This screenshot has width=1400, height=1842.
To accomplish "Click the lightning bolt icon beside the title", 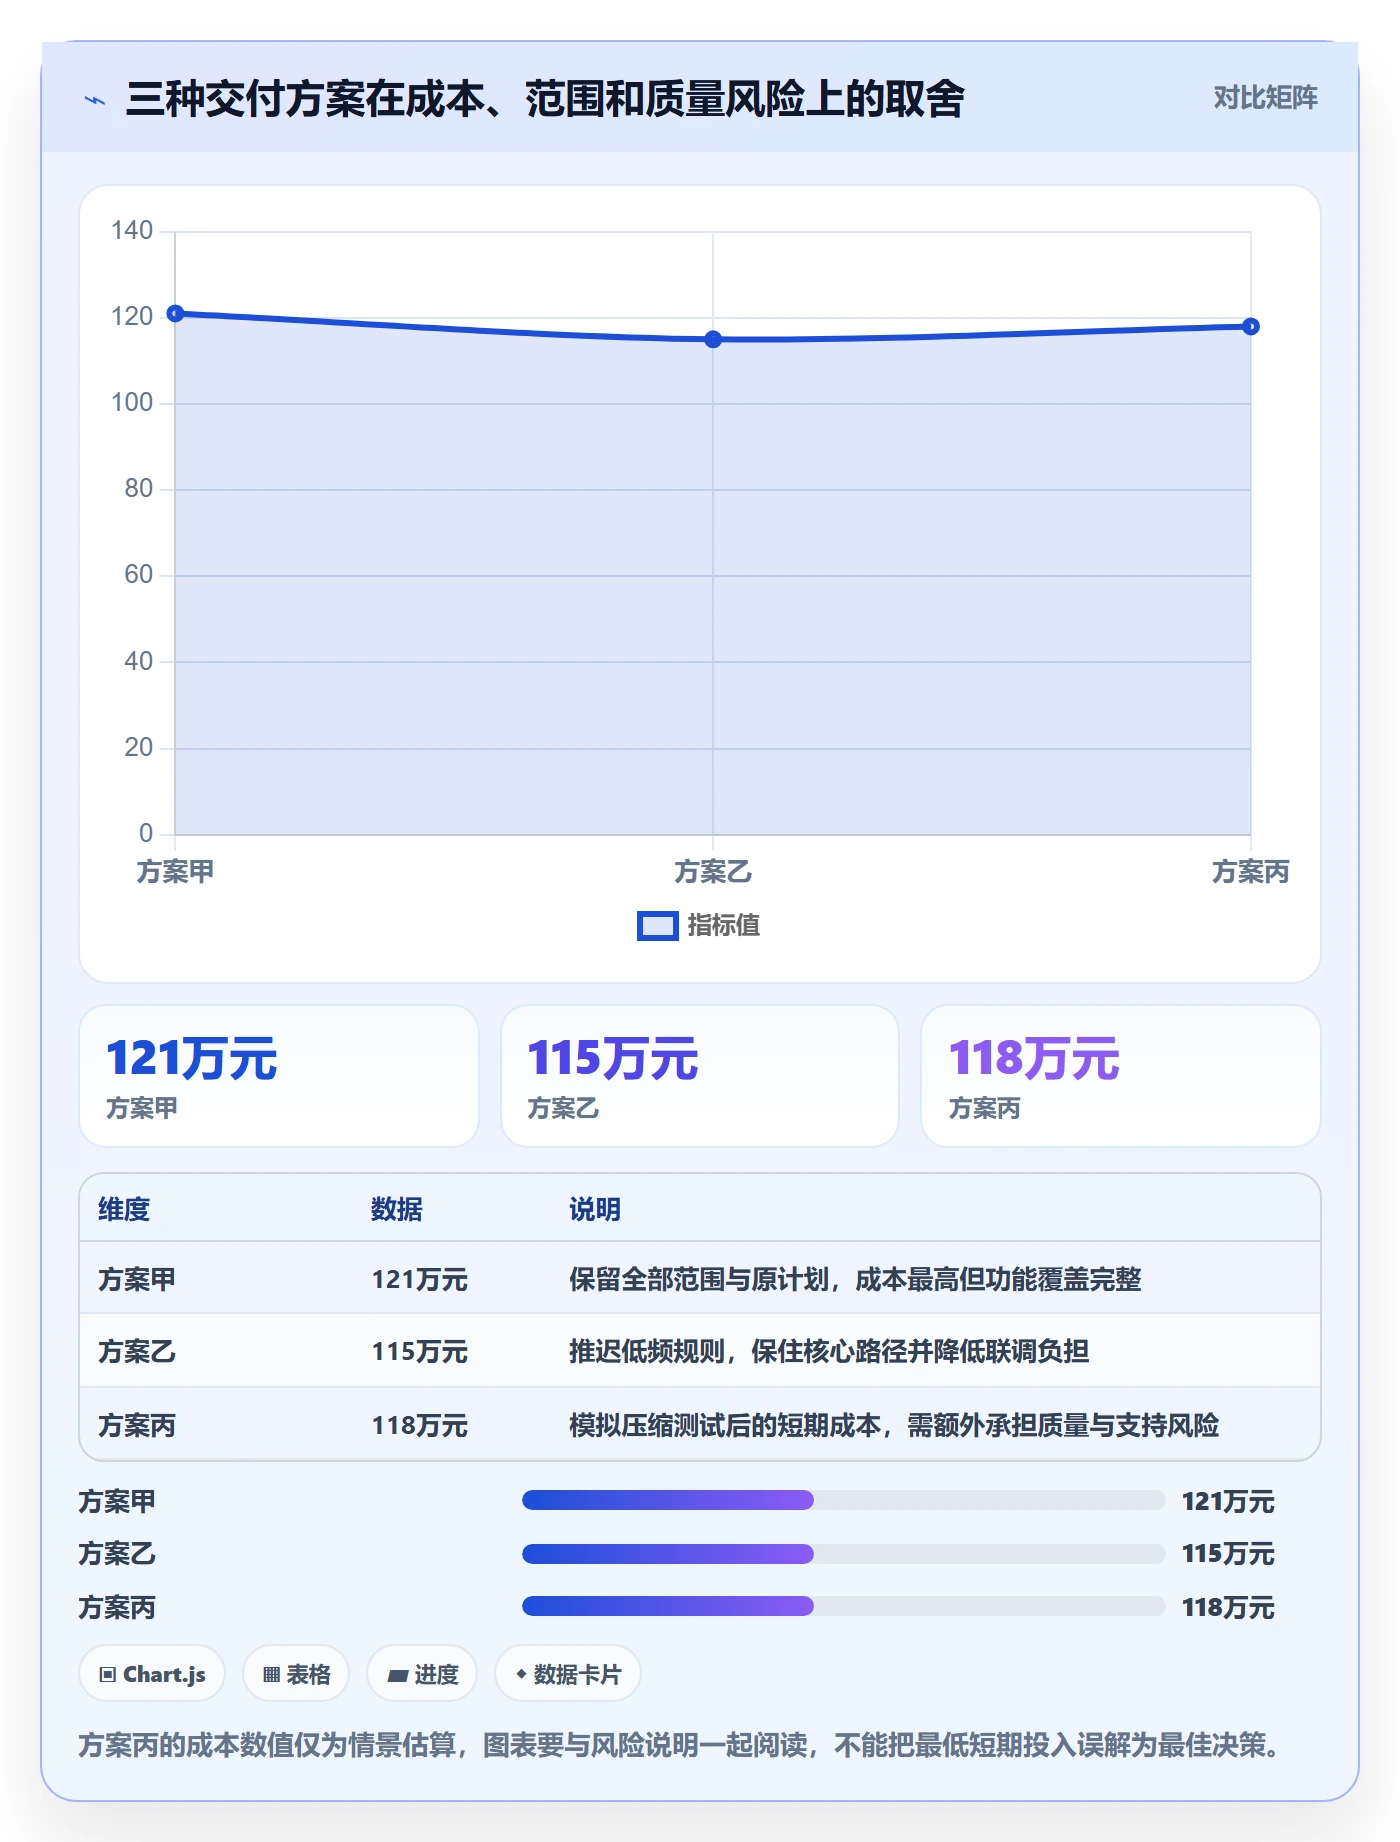I will pyautogui.click(x=95, y=100).
